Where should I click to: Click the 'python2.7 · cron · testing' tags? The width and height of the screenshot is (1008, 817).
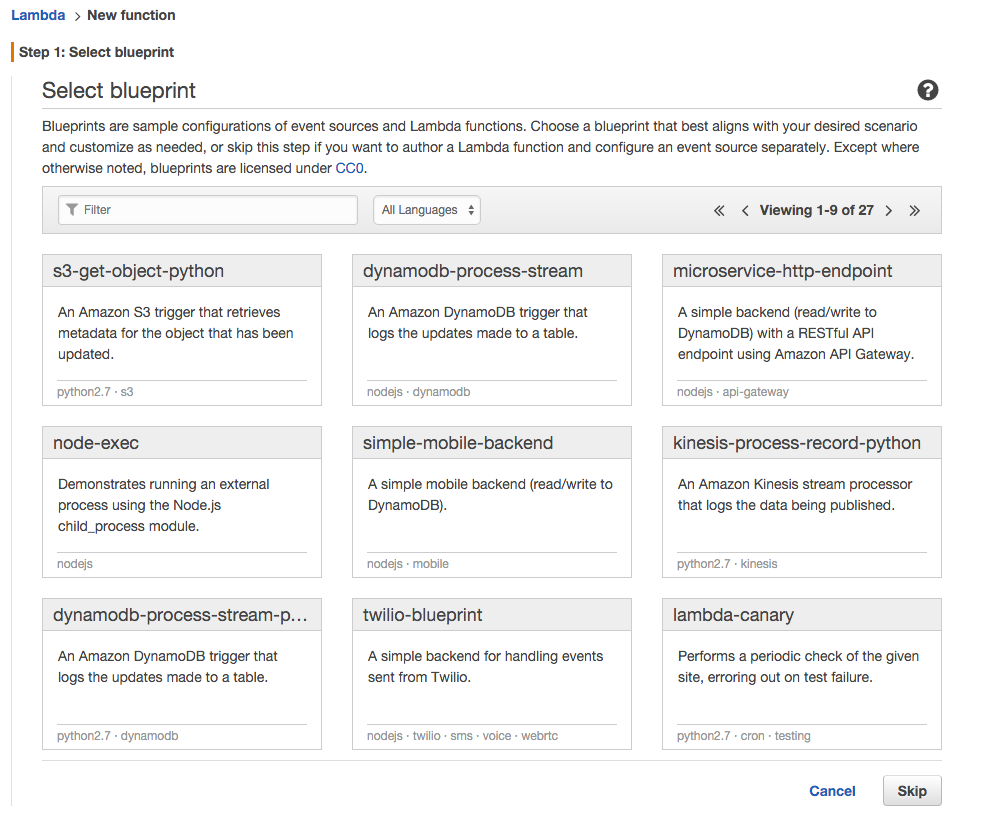coord(743,735)
